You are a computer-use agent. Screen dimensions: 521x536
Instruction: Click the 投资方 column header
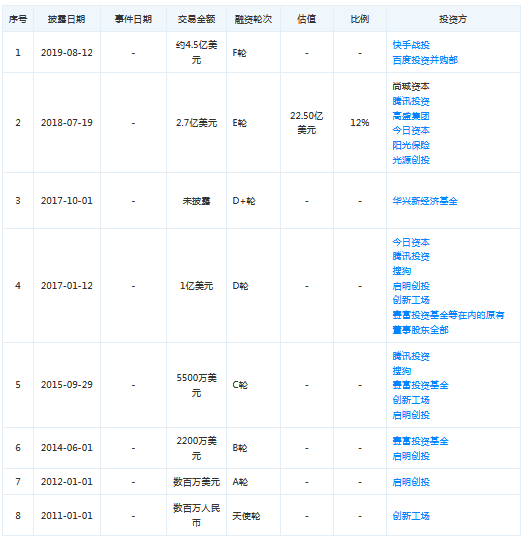tap(453, 19)
